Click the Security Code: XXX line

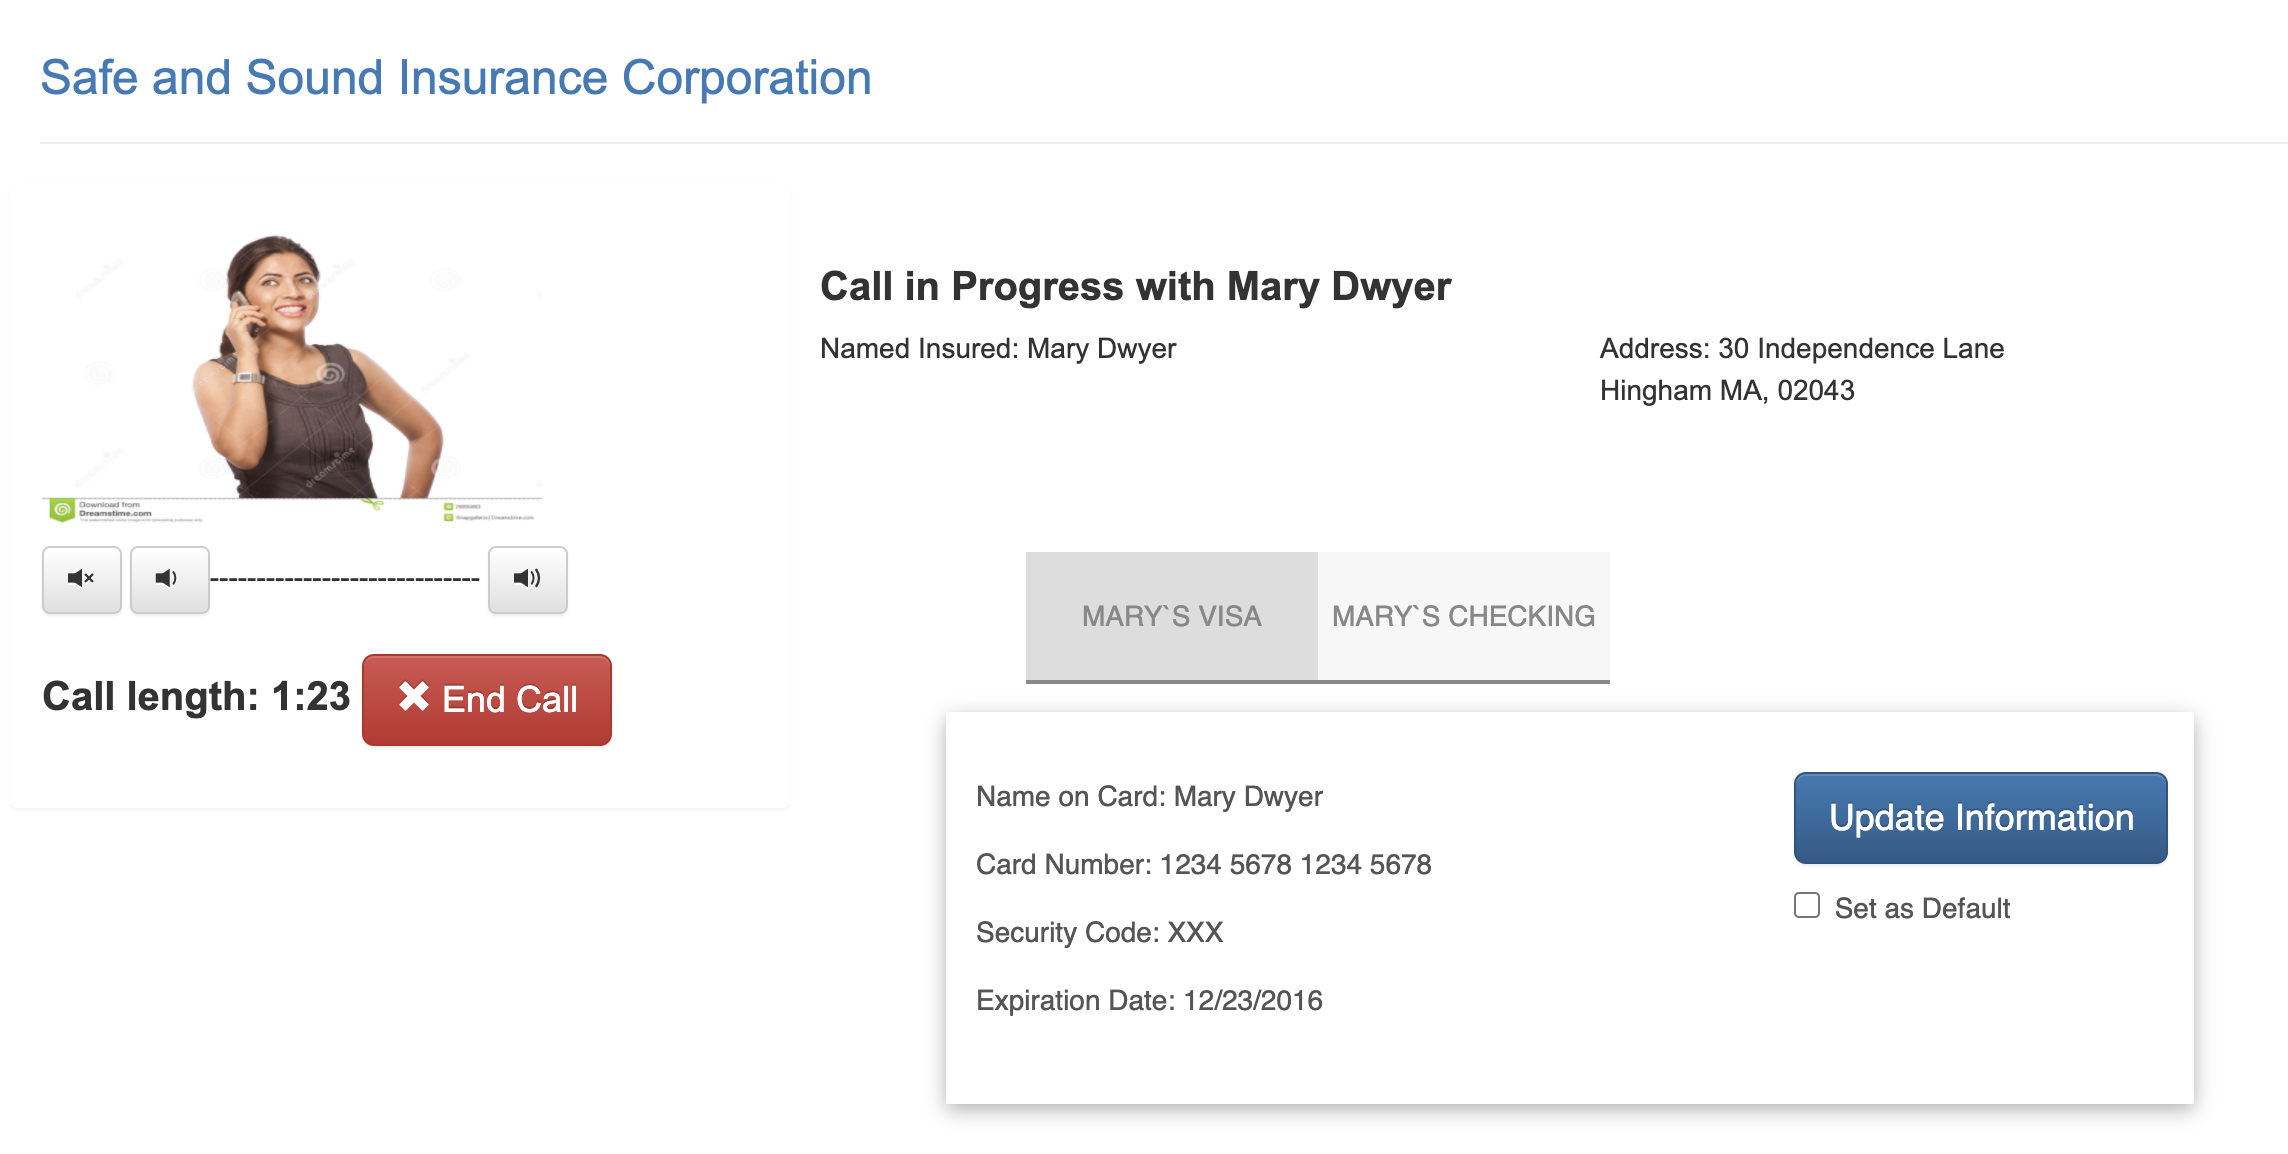(x=1100, y=932)
